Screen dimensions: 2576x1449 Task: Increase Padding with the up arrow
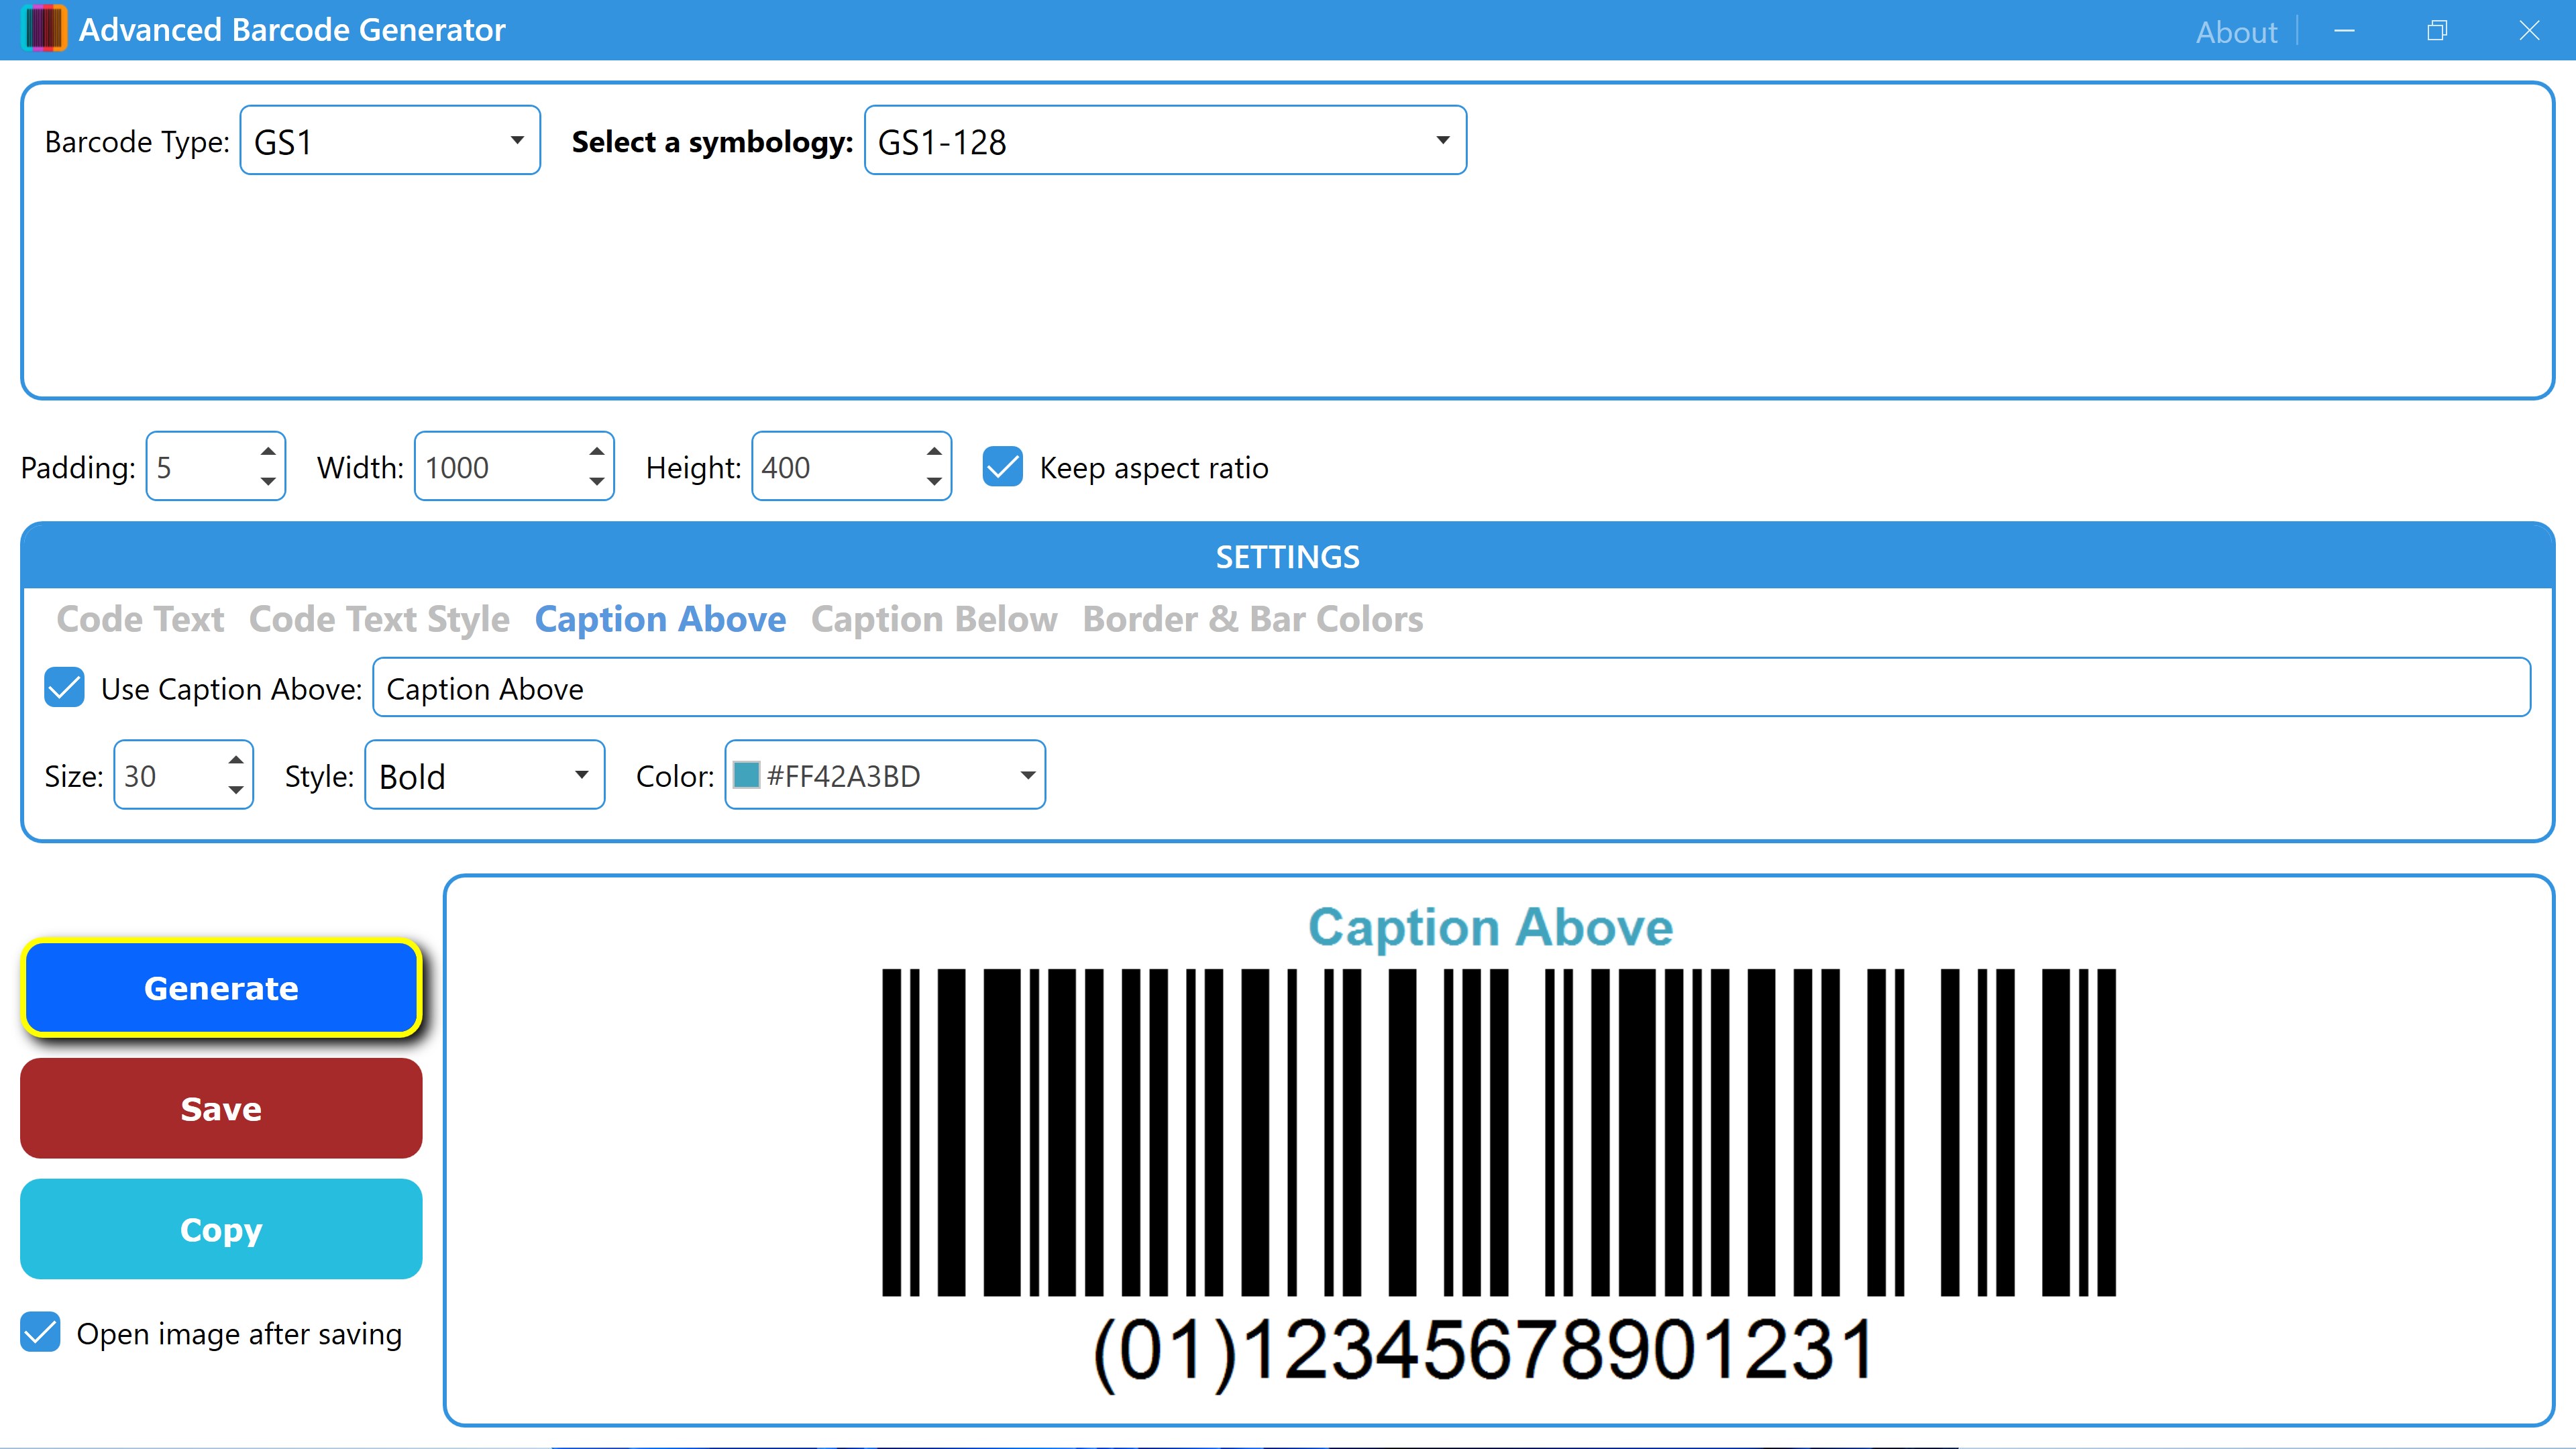click(x=268, y=452)
